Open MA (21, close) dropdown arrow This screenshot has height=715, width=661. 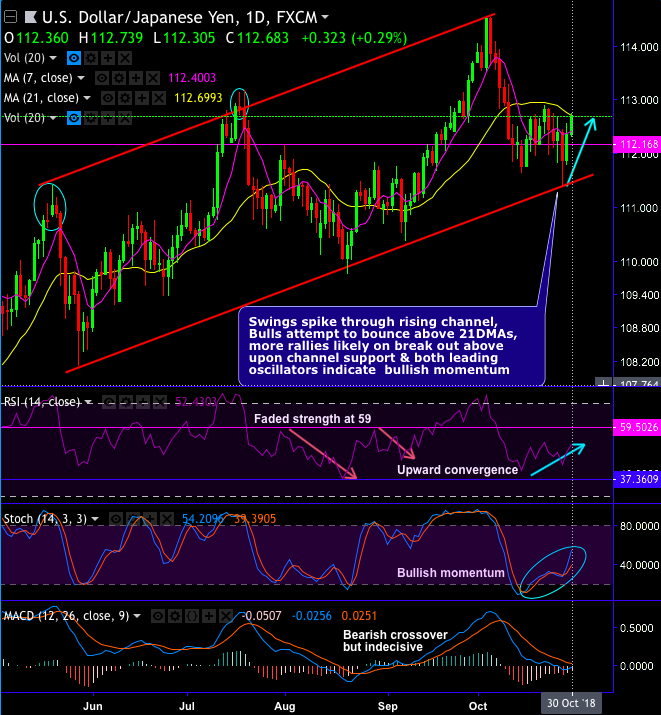(x=87, y=98)
